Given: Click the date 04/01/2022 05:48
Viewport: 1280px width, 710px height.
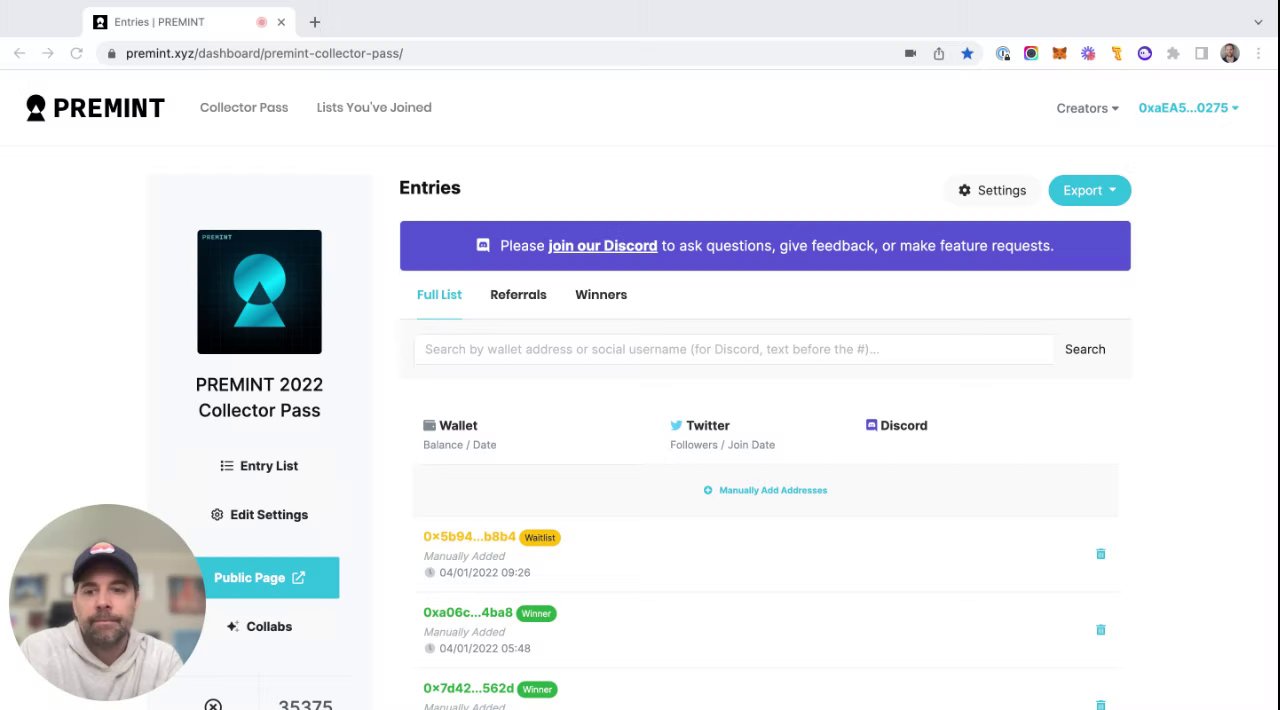Looking at the screenshot, I should [x=485, y=648].
